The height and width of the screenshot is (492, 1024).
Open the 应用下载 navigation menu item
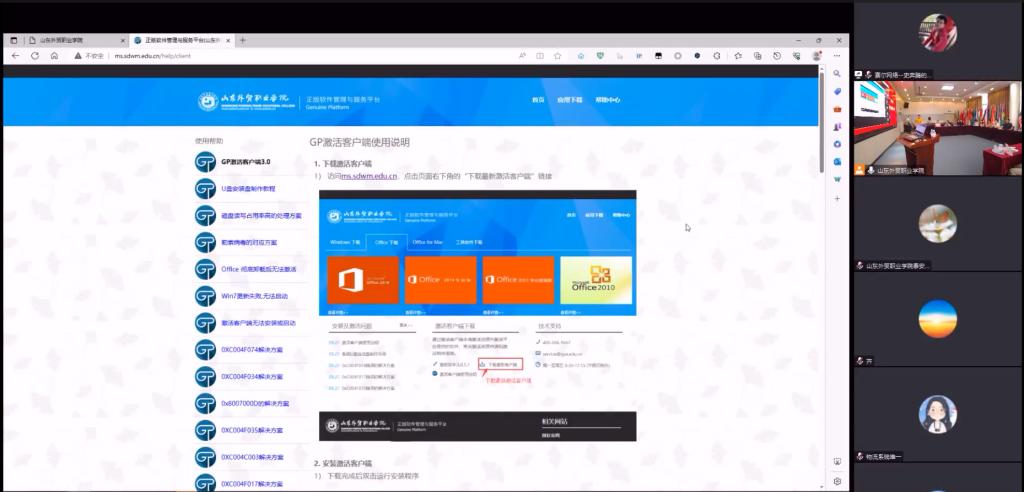click(569, 100)
